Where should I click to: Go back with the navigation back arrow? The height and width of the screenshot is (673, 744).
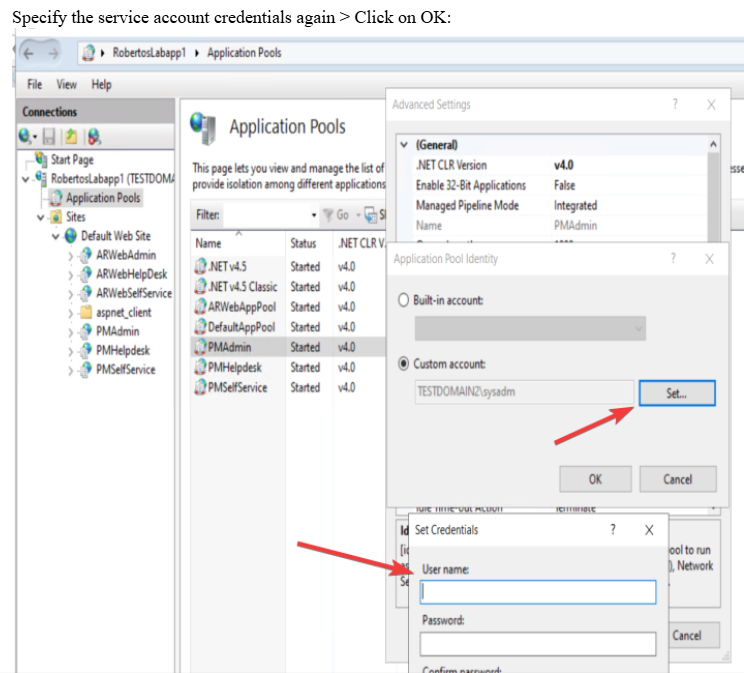pyautogui.click(x=28, y=53)
